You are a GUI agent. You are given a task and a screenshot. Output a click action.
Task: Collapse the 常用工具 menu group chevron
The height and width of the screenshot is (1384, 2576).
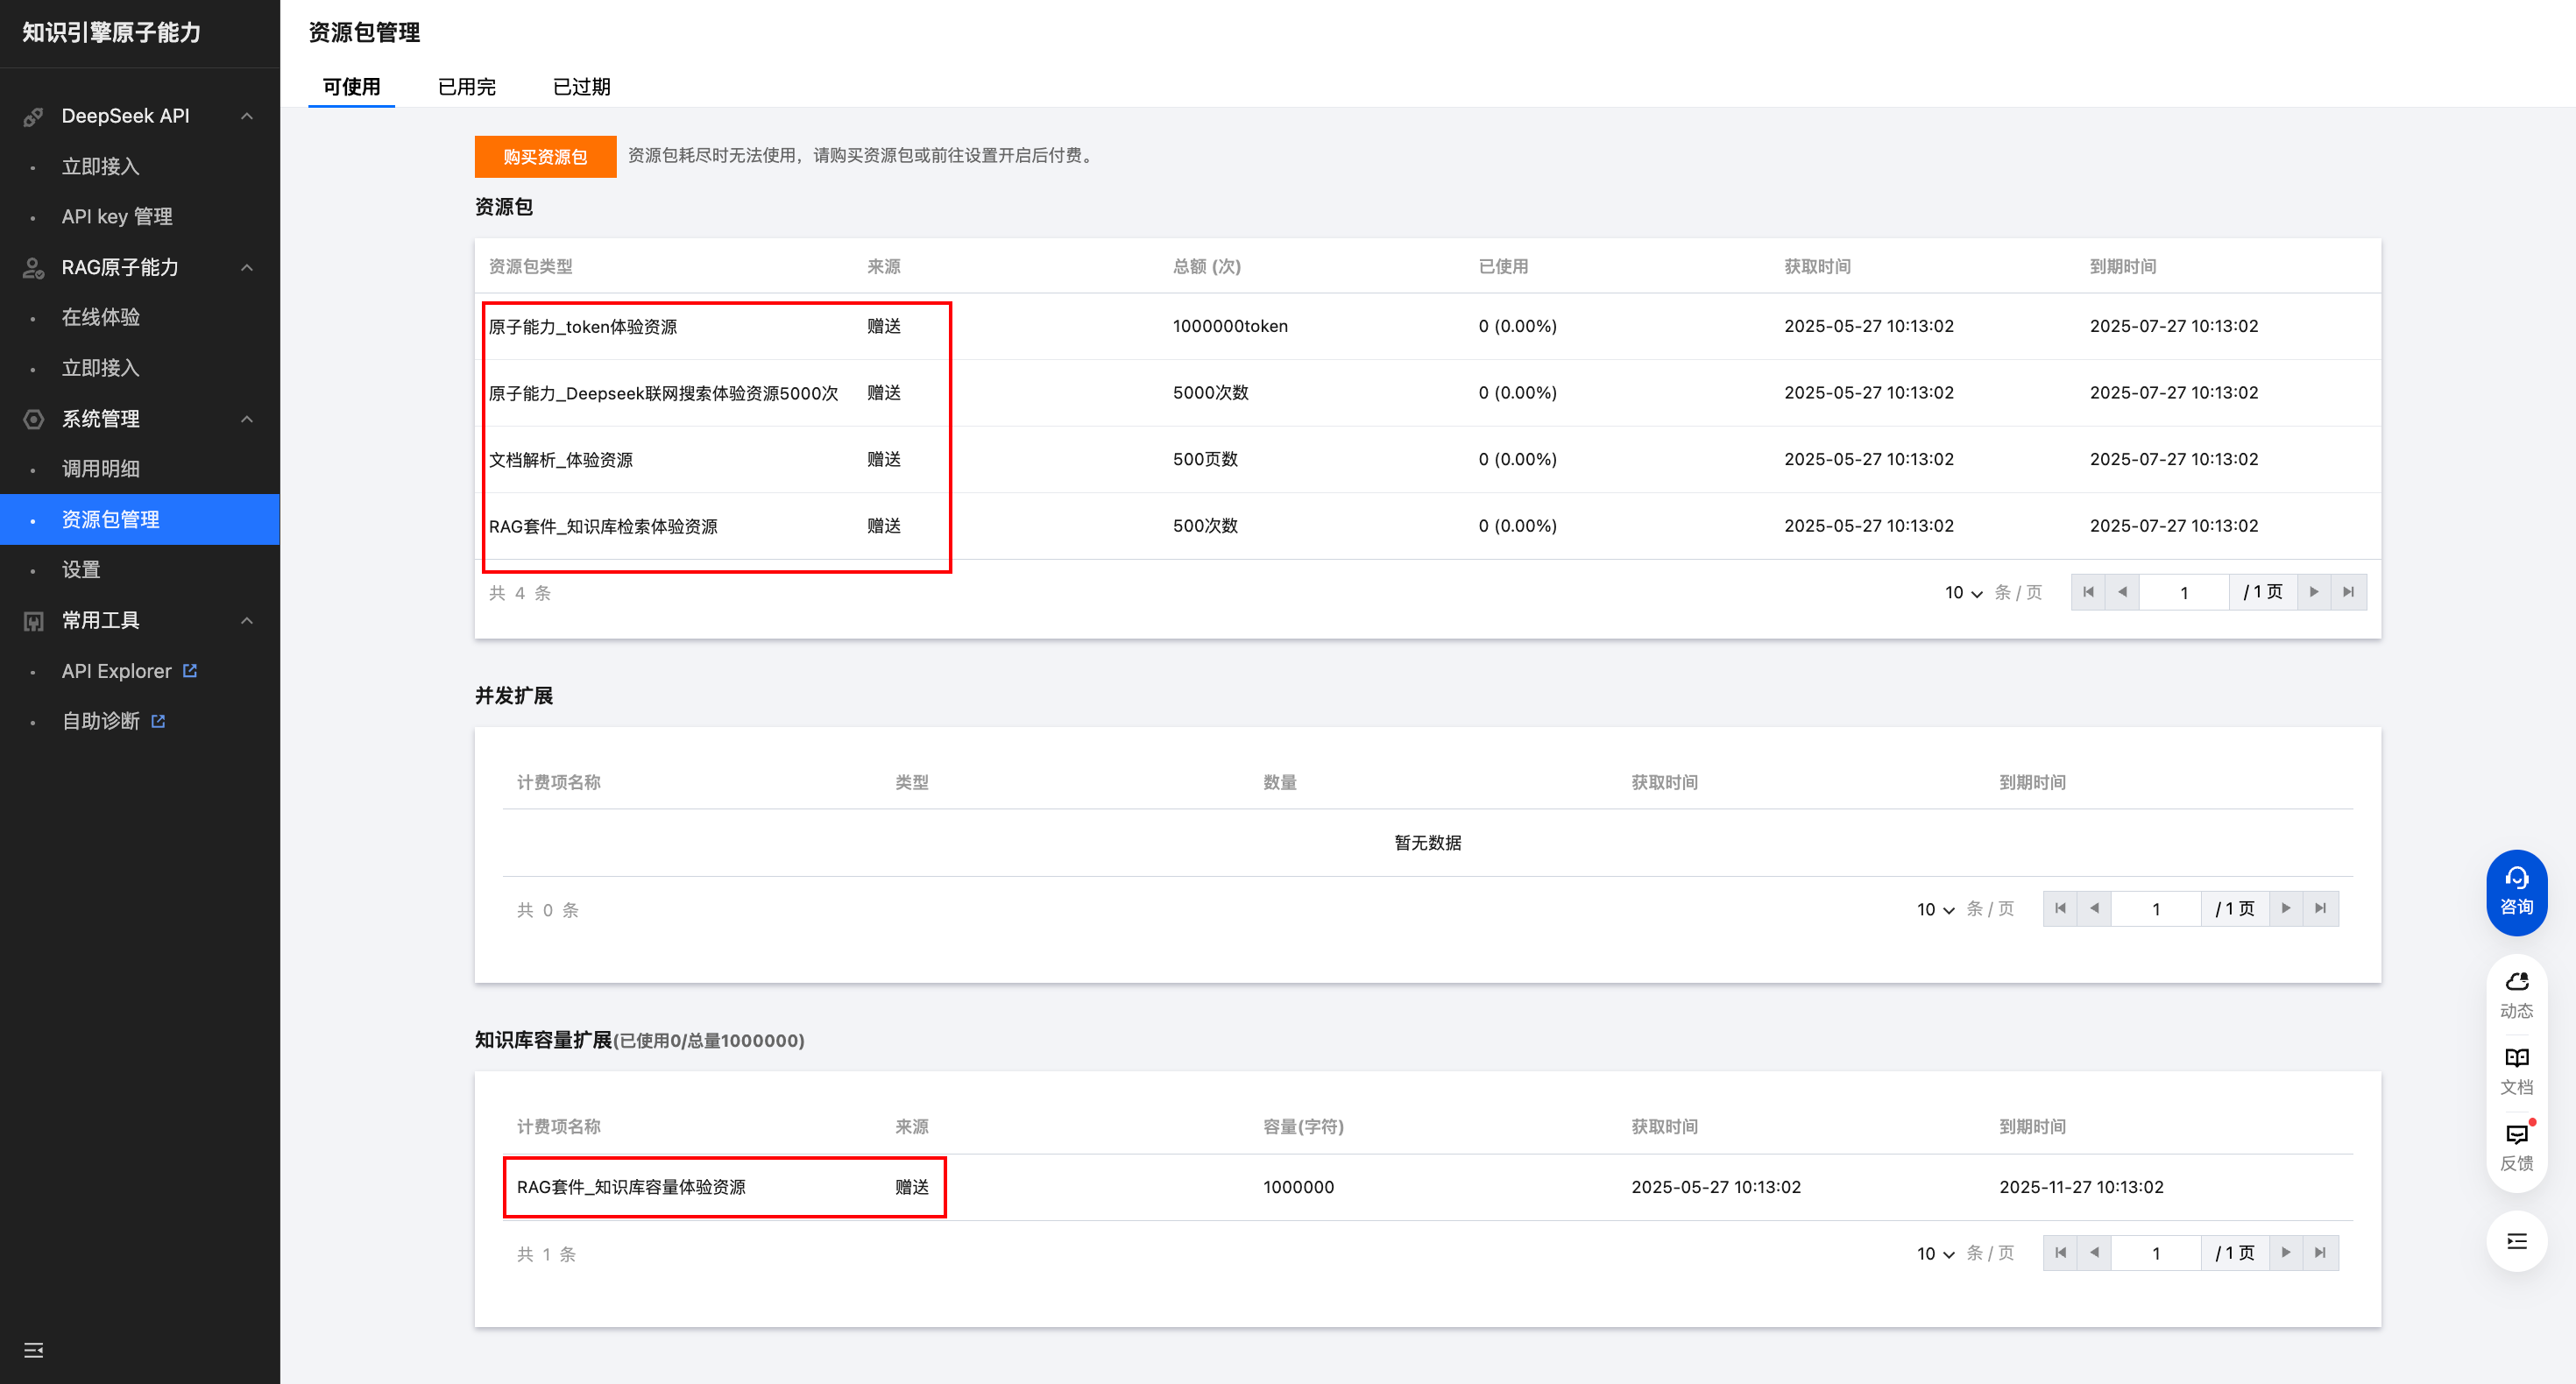pyautogui.click(x=247, y=620)
